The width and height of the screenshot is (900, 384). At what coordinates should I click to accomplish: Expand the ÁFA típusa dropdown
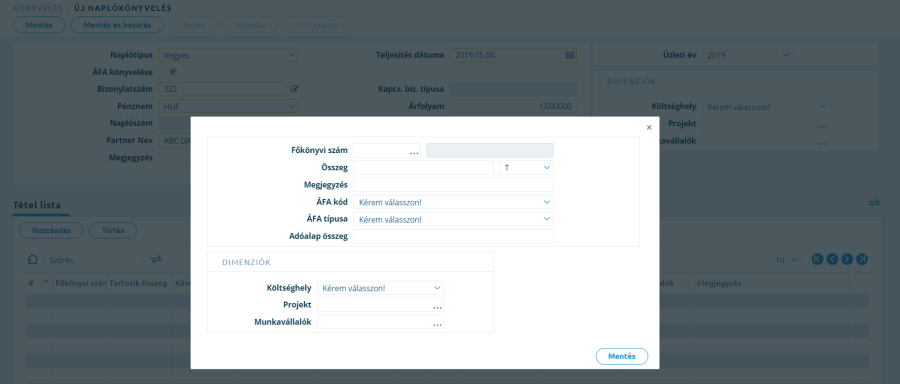pyautogui.click(x=453, y=219)
